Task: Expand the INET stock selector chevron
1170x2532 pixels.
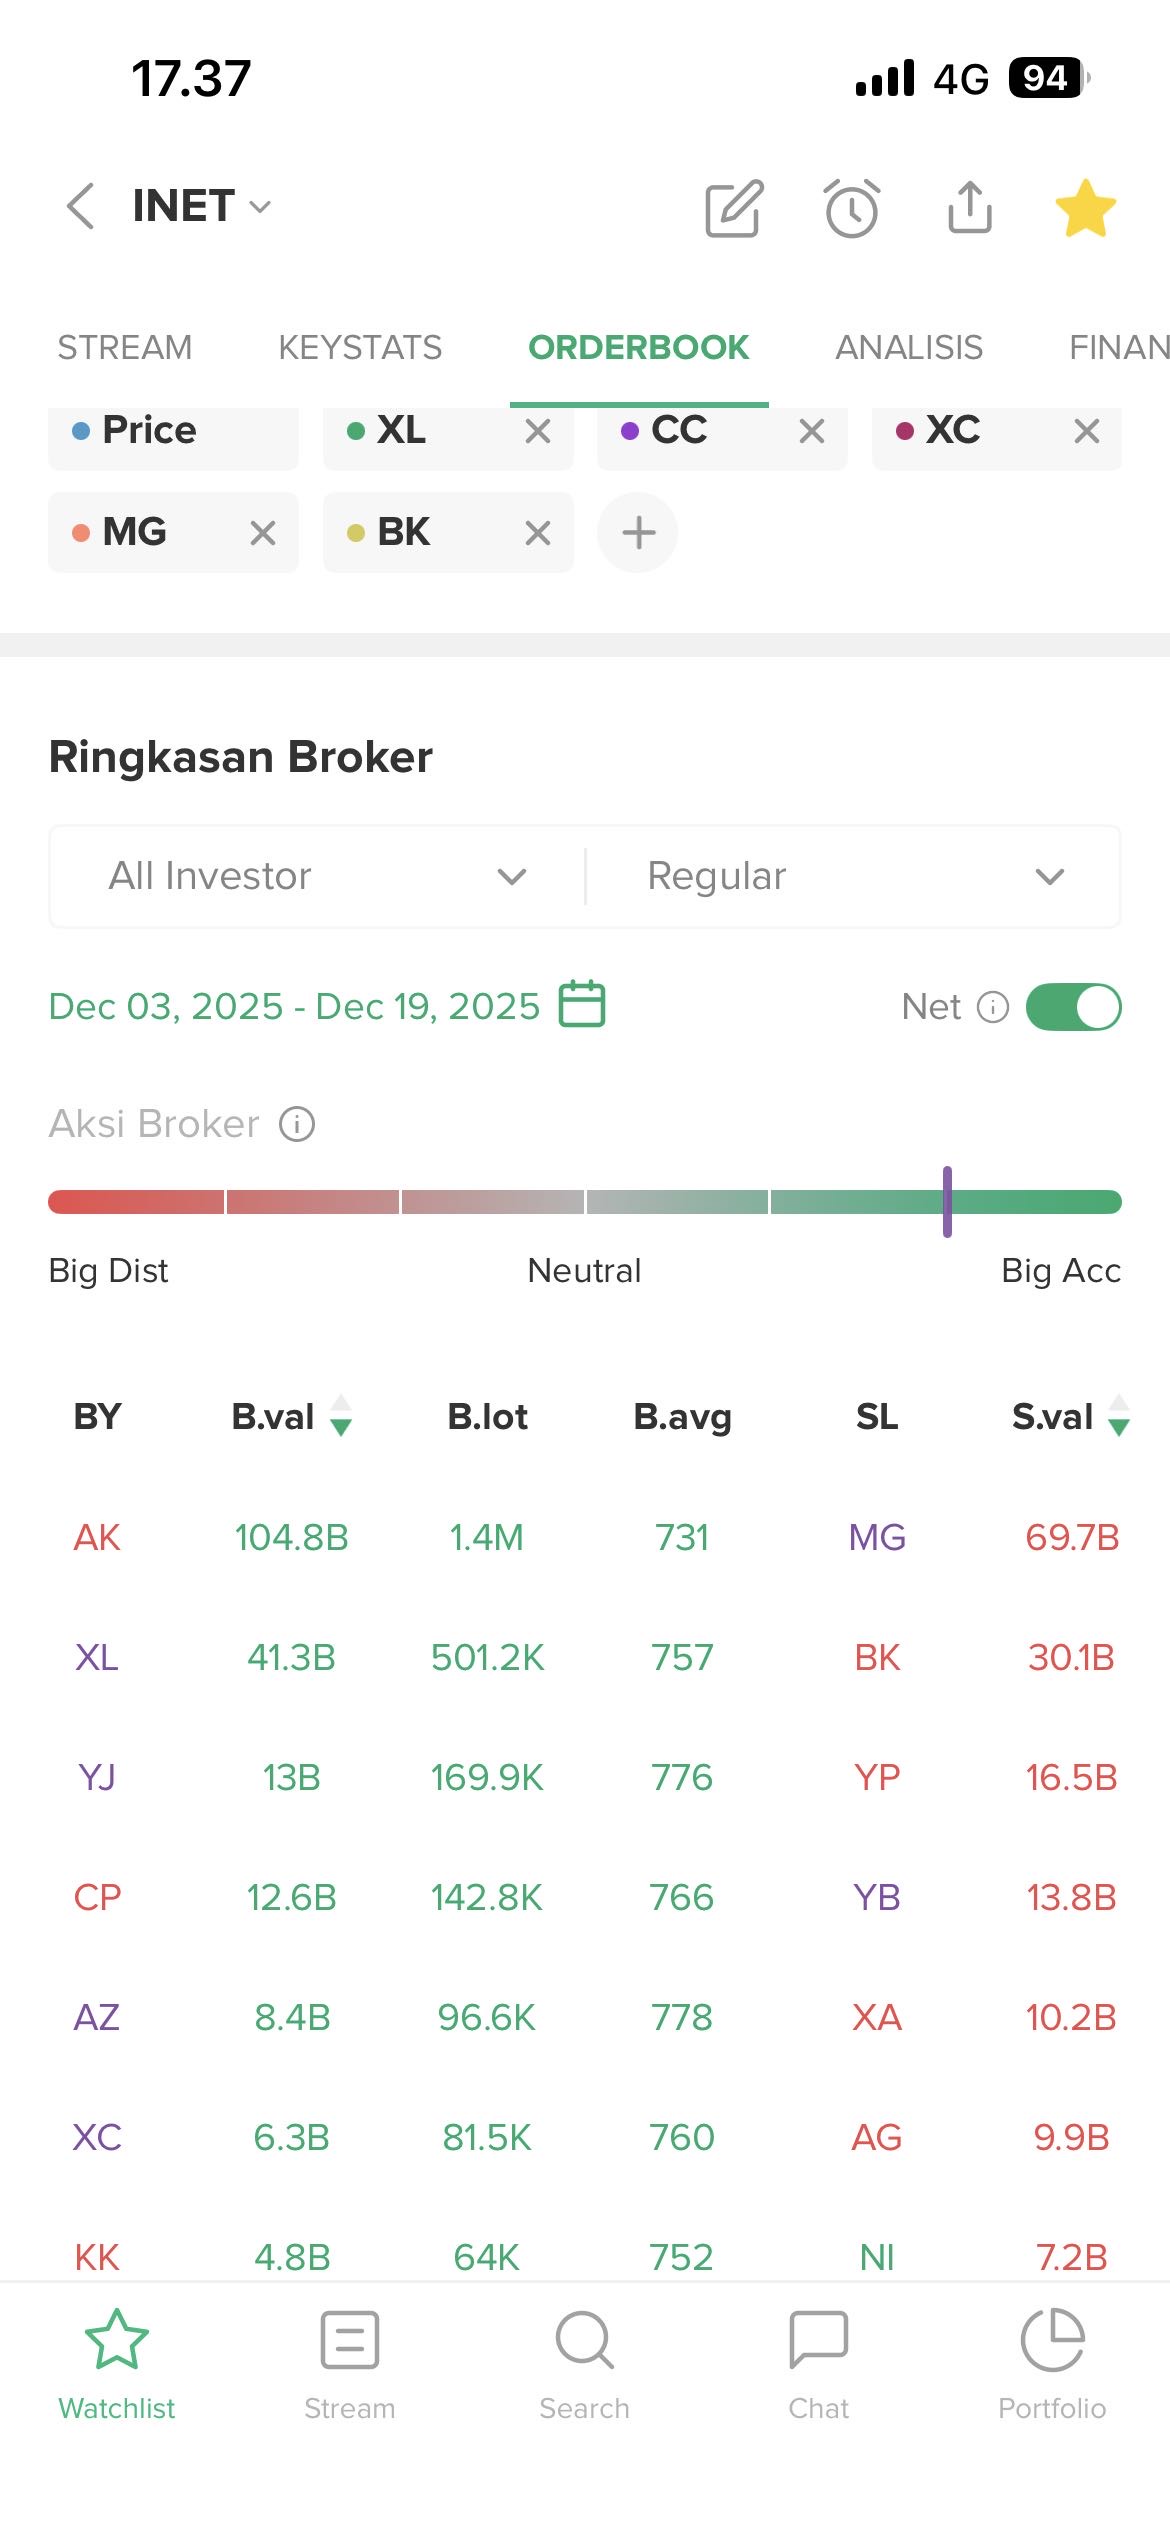Action: (260, 207)
